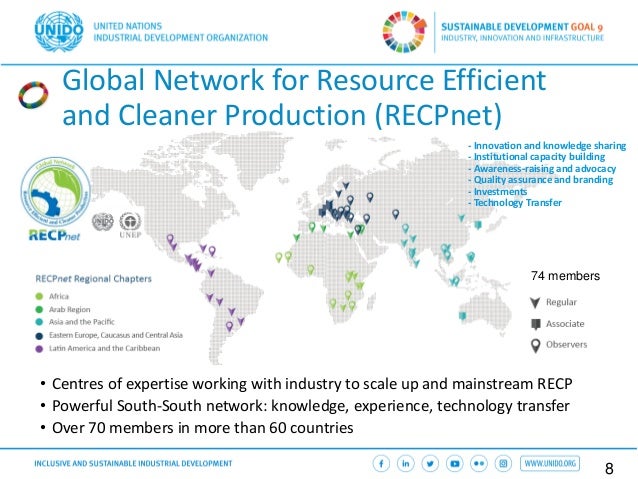Click the UNIDO globe logo
Screen dimensions: 638x479
(x=59, y=31)
